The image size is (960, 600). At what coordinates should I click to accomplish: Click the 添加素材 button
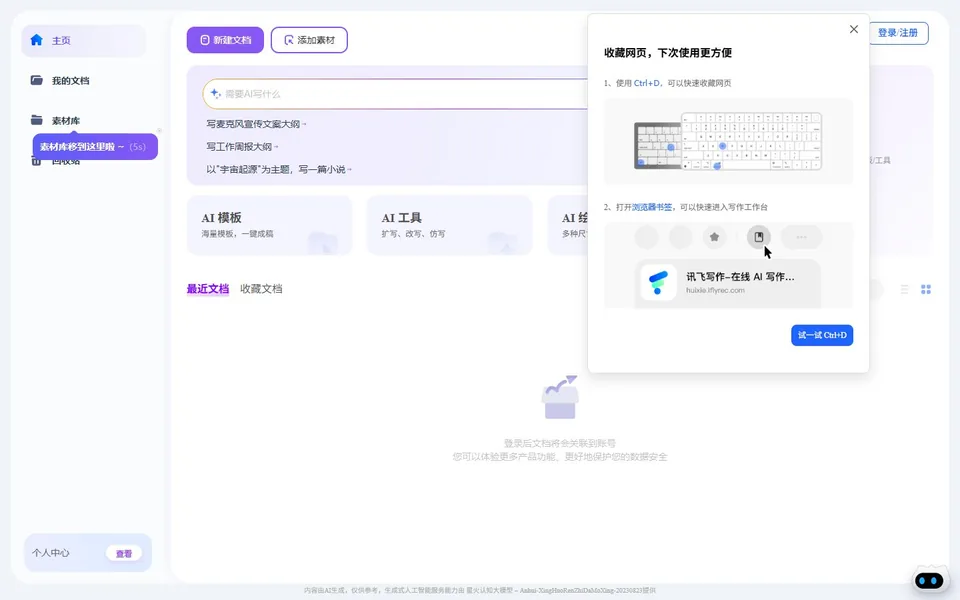coord(309,40)
